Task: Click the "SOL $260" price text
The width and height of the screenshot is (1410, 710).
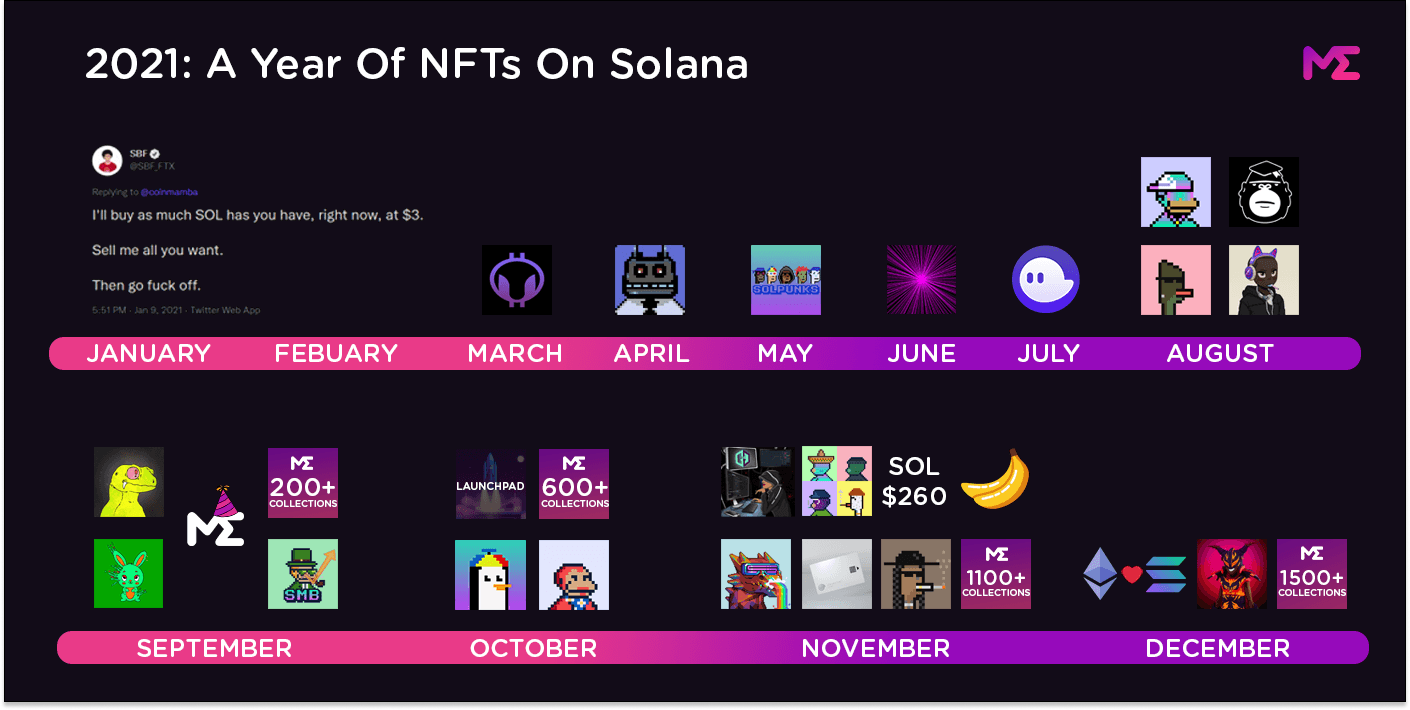Action: tap(914, 481)
